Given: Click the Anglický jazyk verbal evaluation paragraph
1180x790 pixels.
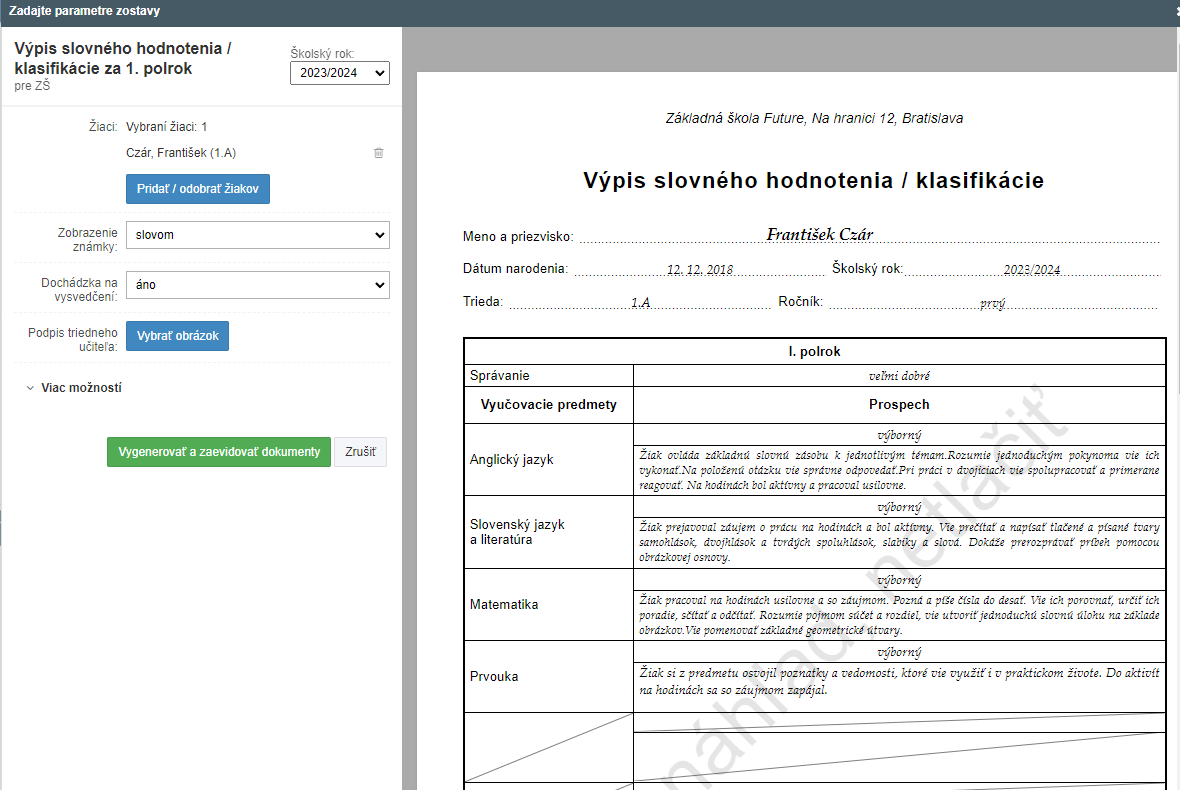Looking at the screenshot, I should point(899,470).
